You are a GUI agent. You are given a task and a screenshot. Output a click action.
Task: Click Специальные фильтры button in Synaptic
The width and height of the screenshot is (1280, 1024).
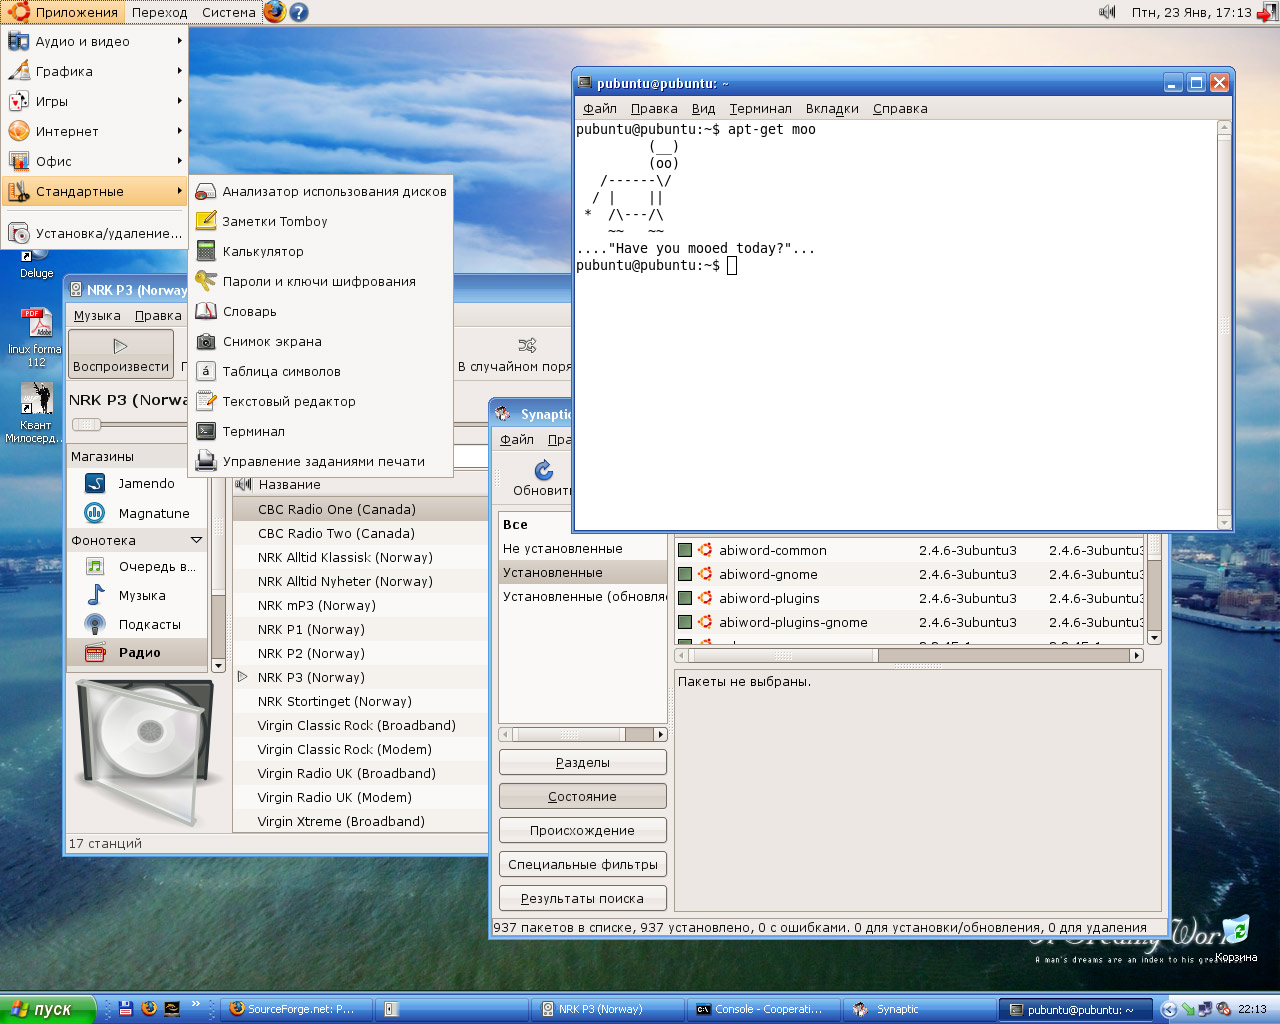(x=583, y=864)
